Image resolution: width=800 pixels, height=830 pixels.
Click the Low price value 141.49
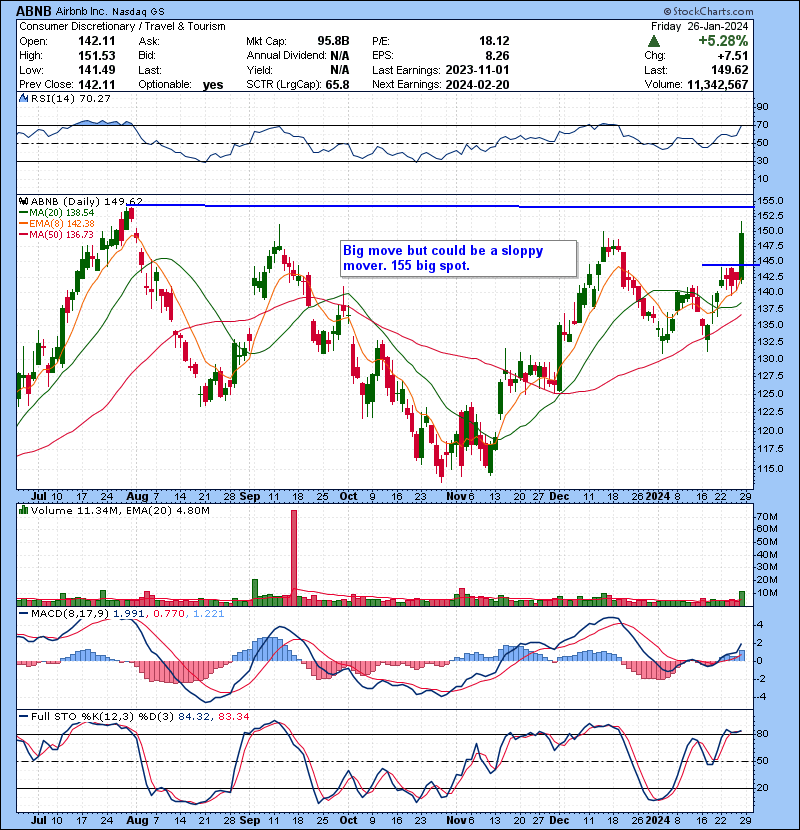pyautogui.click(x=97, y=70)
